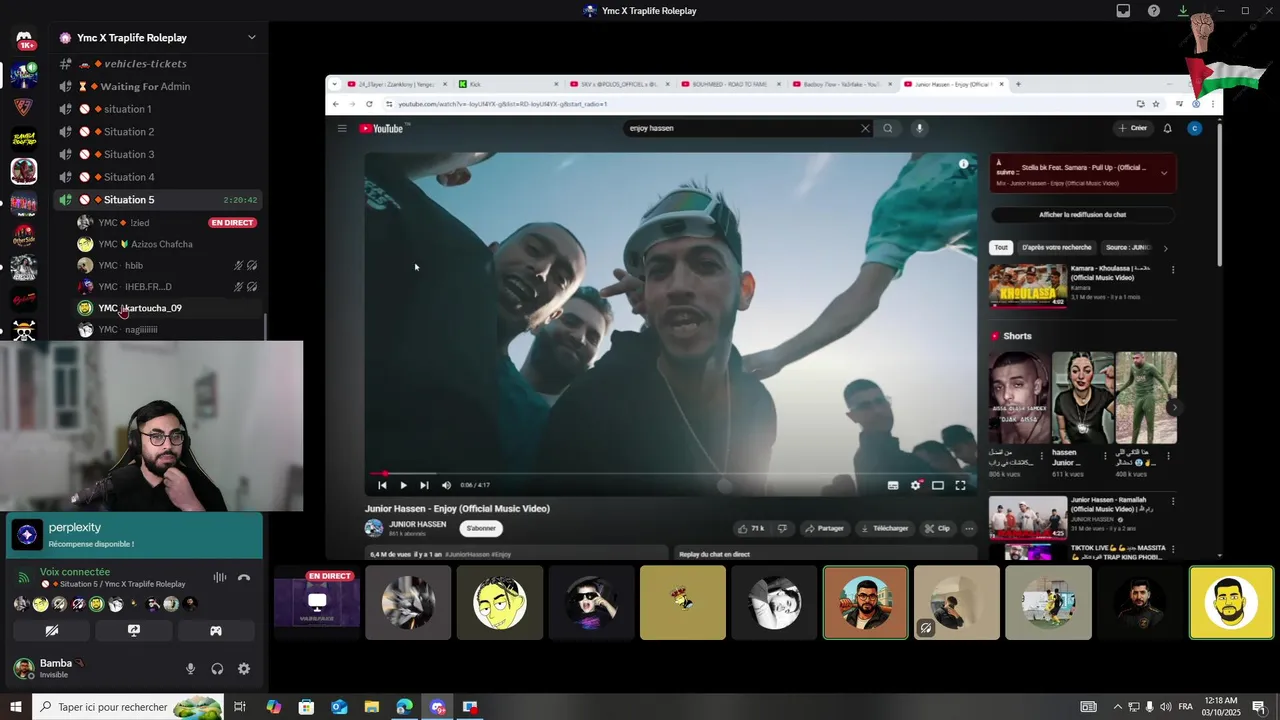The image size is (1280, 720).
Task: Join the Situation 2 voice channel
Action: [x=159, y=132]
